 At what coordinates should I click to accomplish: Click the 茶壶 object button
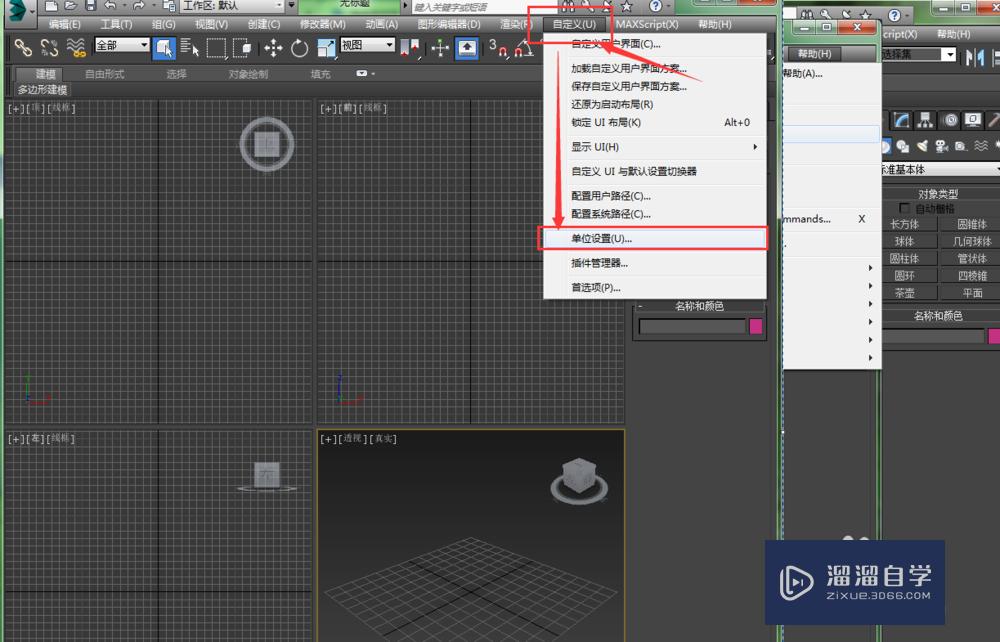(904, 293)
